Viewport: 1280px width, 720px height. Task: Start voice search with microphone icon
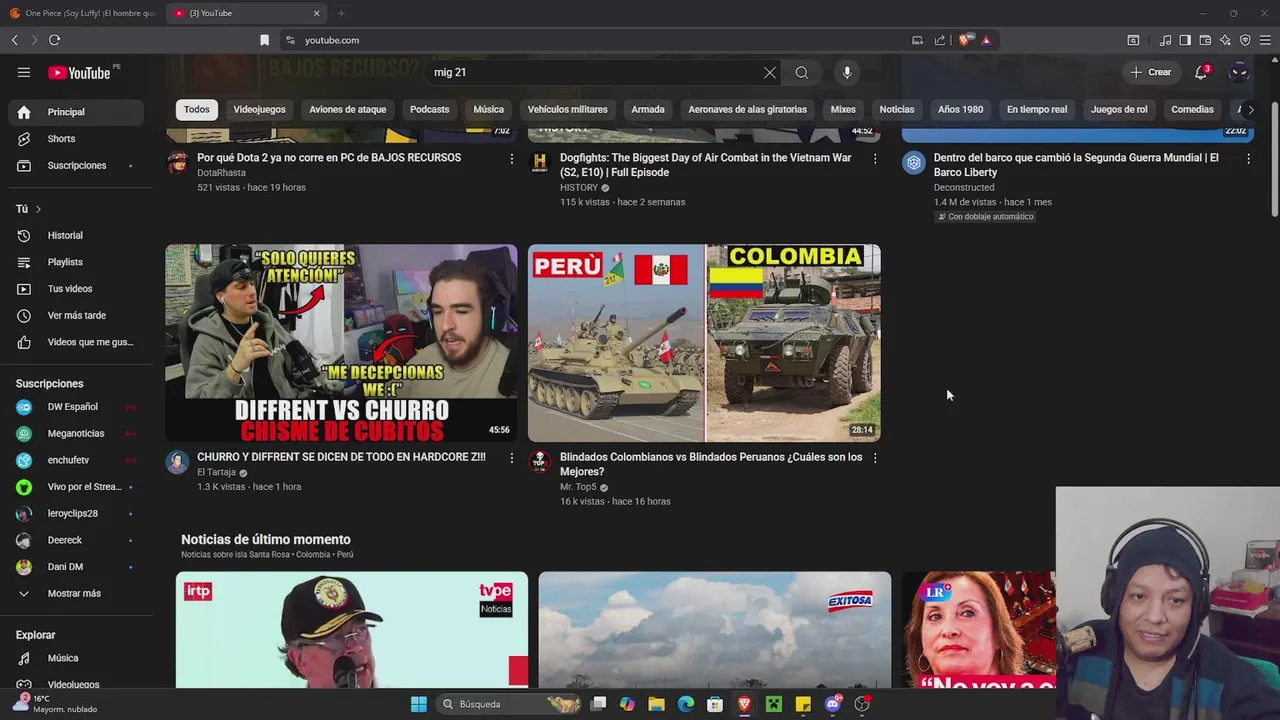(x=847, y=72)
